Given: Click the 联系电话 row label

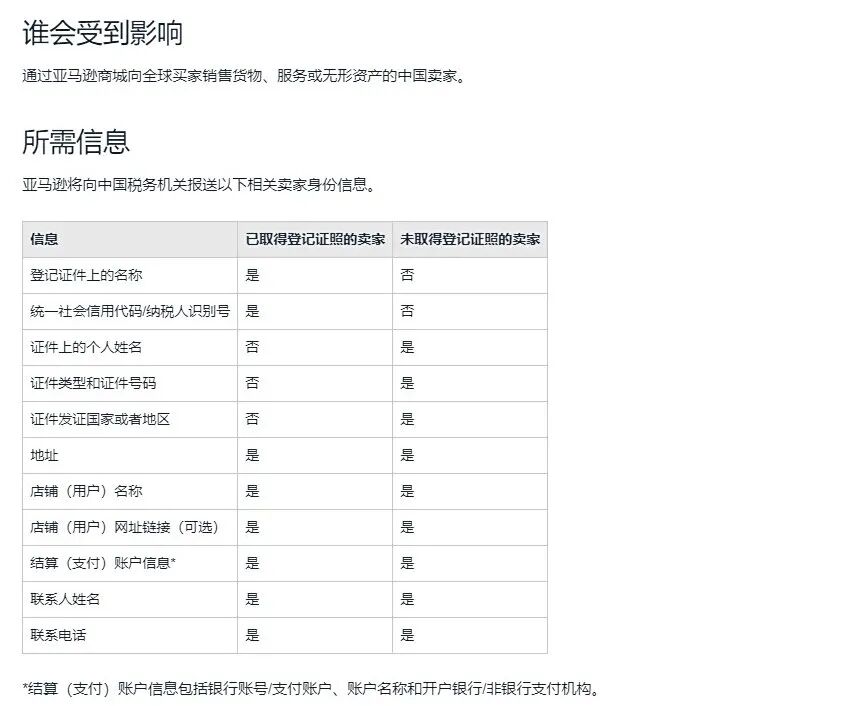Looking at the screenshot, I should pyautogui.click(x=58, y=635).
